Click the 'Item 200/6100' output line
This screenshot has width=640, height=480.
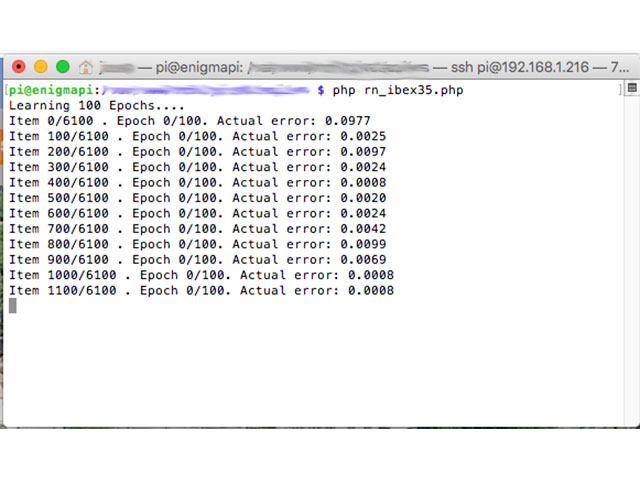click(x=198, y=152)
